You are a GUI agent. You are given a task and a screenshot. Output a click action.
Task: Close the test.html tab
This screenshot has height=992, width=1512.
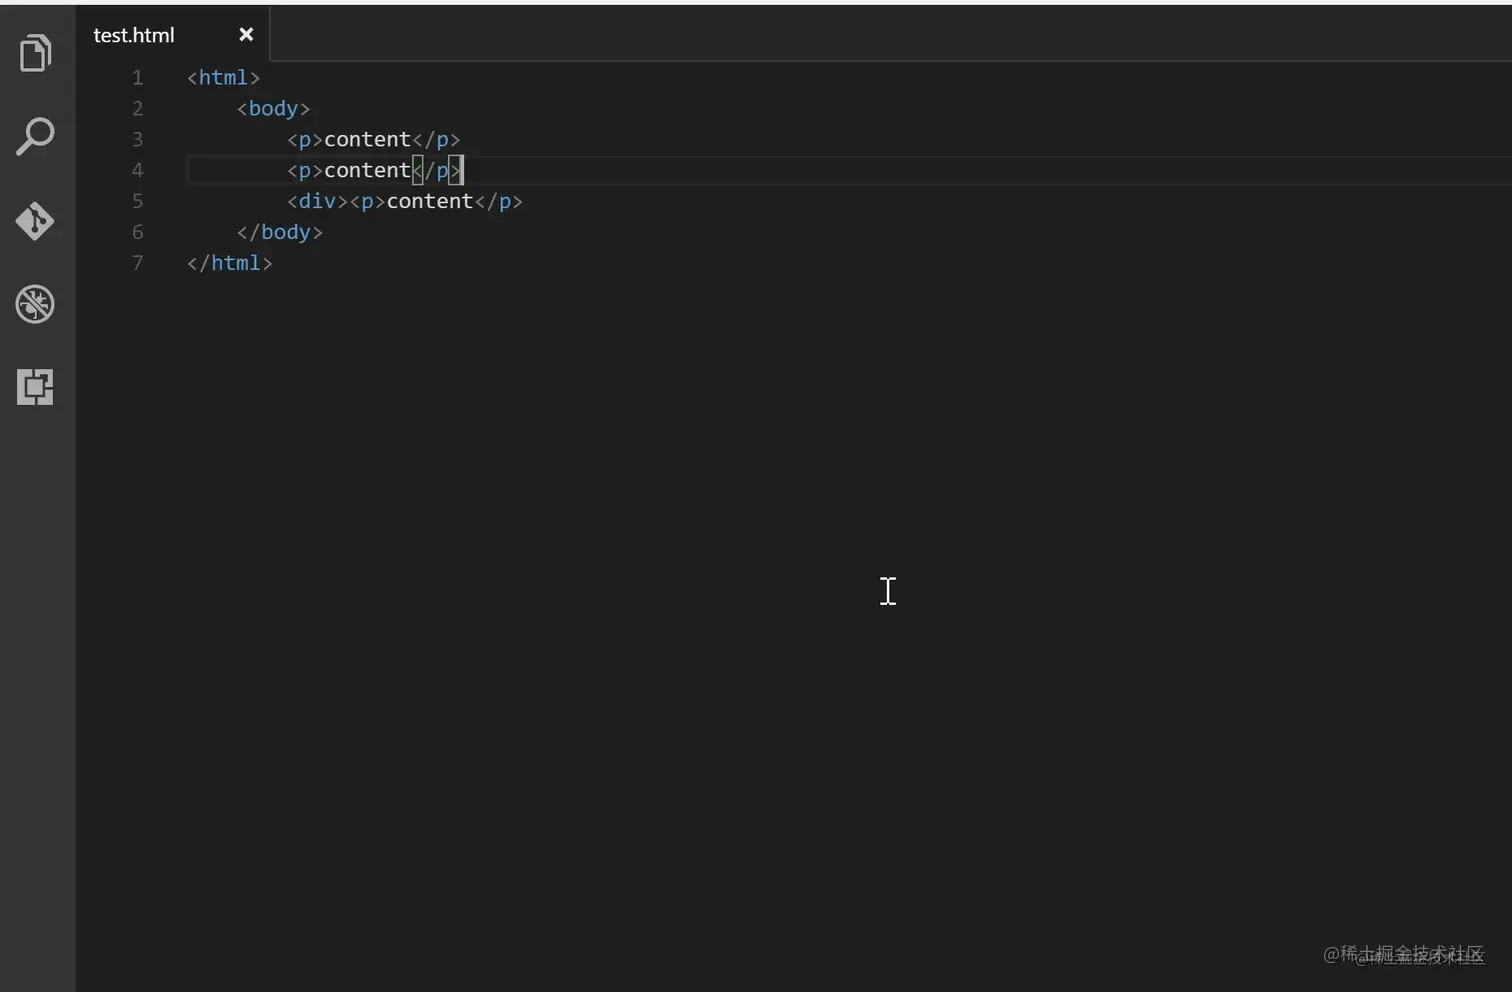(x=246, y=35)
